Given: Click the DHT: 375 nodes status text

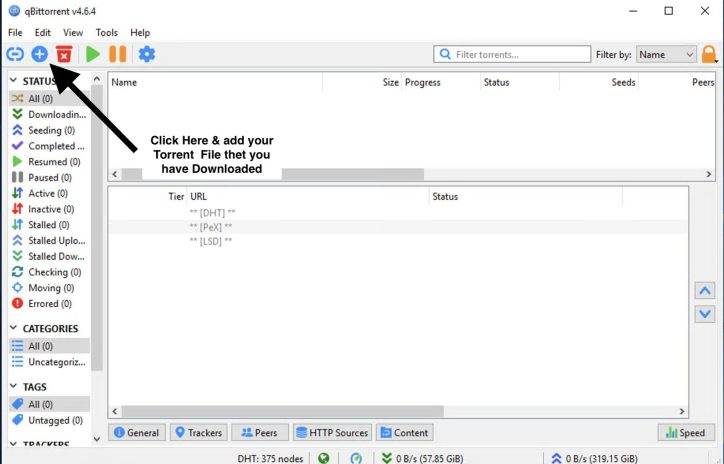Looking at the screenshot, I should point(270,458).
